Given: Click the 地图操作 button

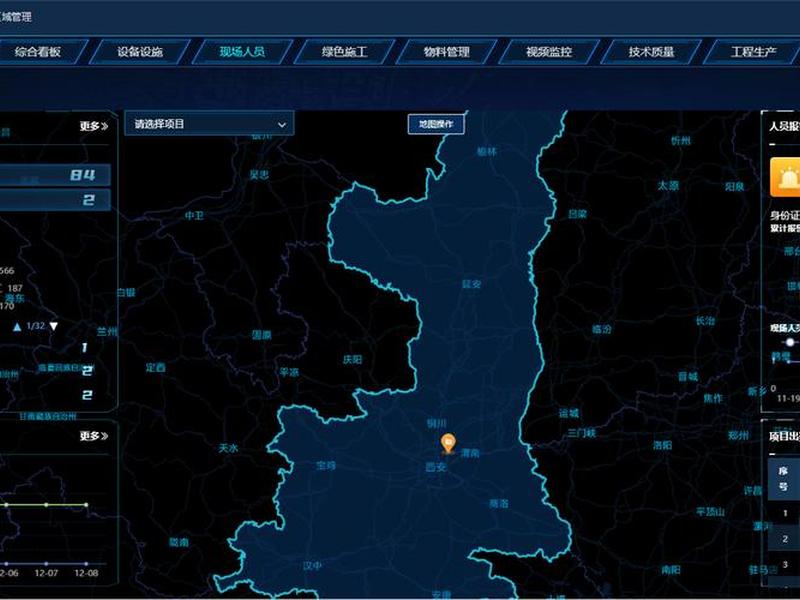Looking at the screenshot, I should 436,124.
